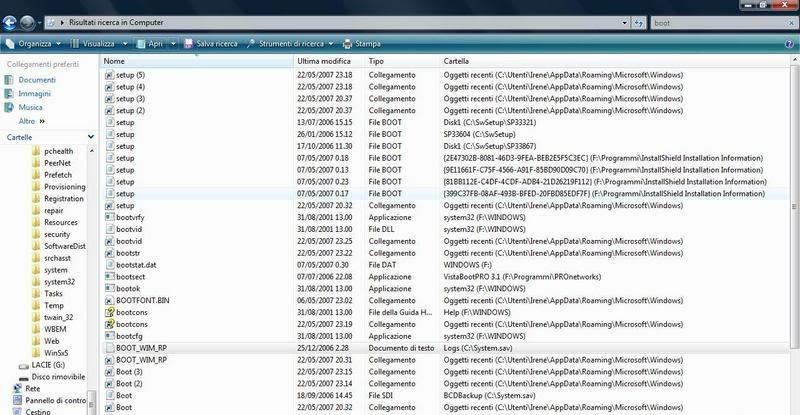The width and height of the screenshot is (800, 415).
Task: Sort by the Tipo column header
Action: coord(403,61)
